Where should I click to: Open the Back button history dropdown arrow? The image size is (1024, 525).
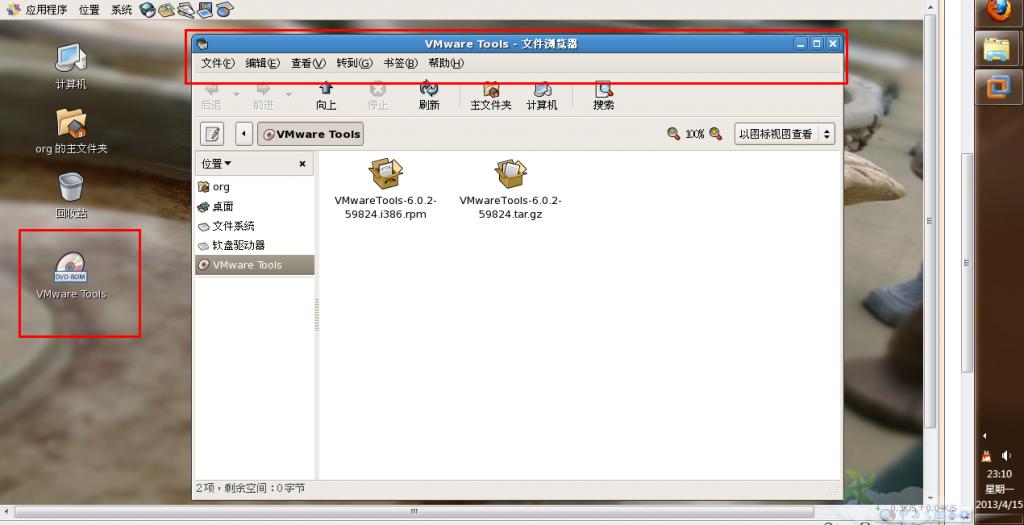point(236,95)
